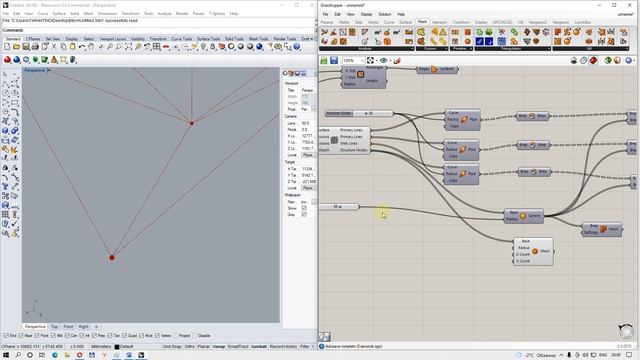Click the Open file folder icon in Rhino

(16, 47)
